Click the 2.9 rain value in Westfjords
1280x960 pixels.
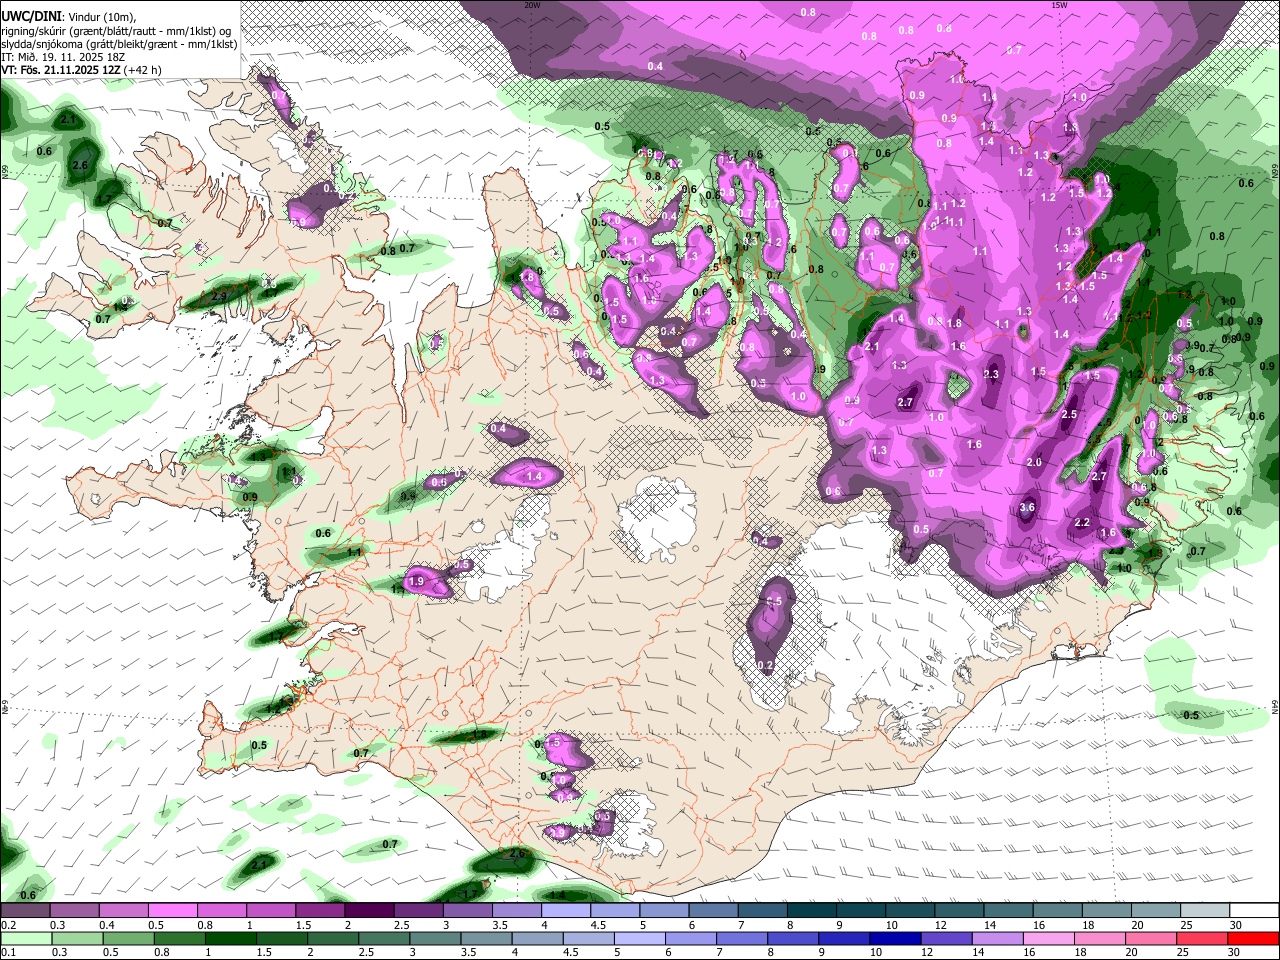pos(219,296)
